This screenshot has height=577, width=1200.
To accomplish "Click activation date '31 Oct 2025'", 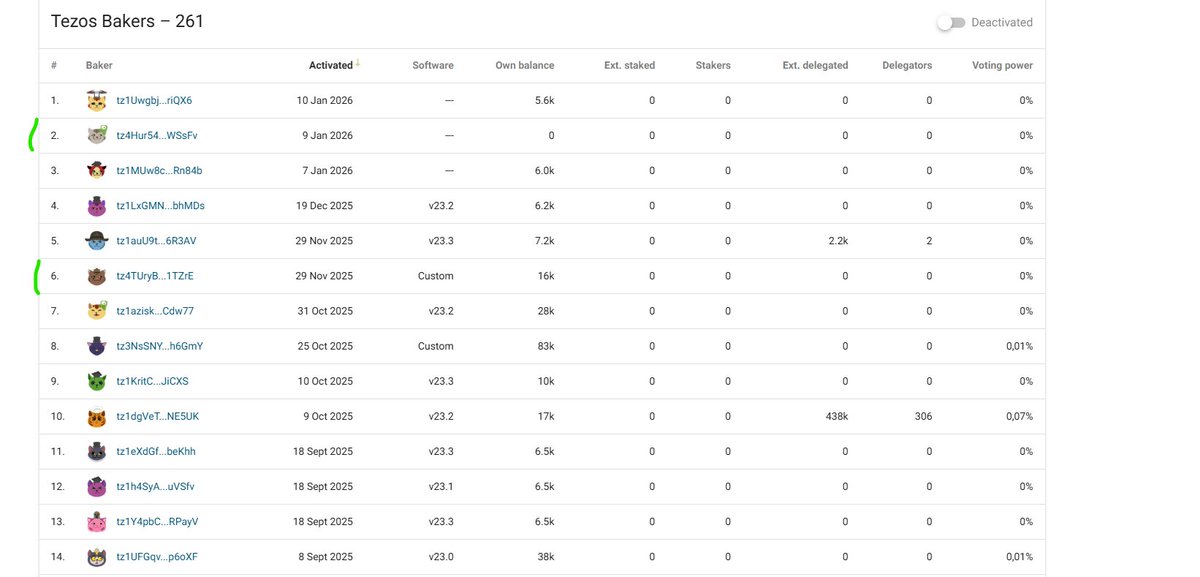I will point(324,311).
